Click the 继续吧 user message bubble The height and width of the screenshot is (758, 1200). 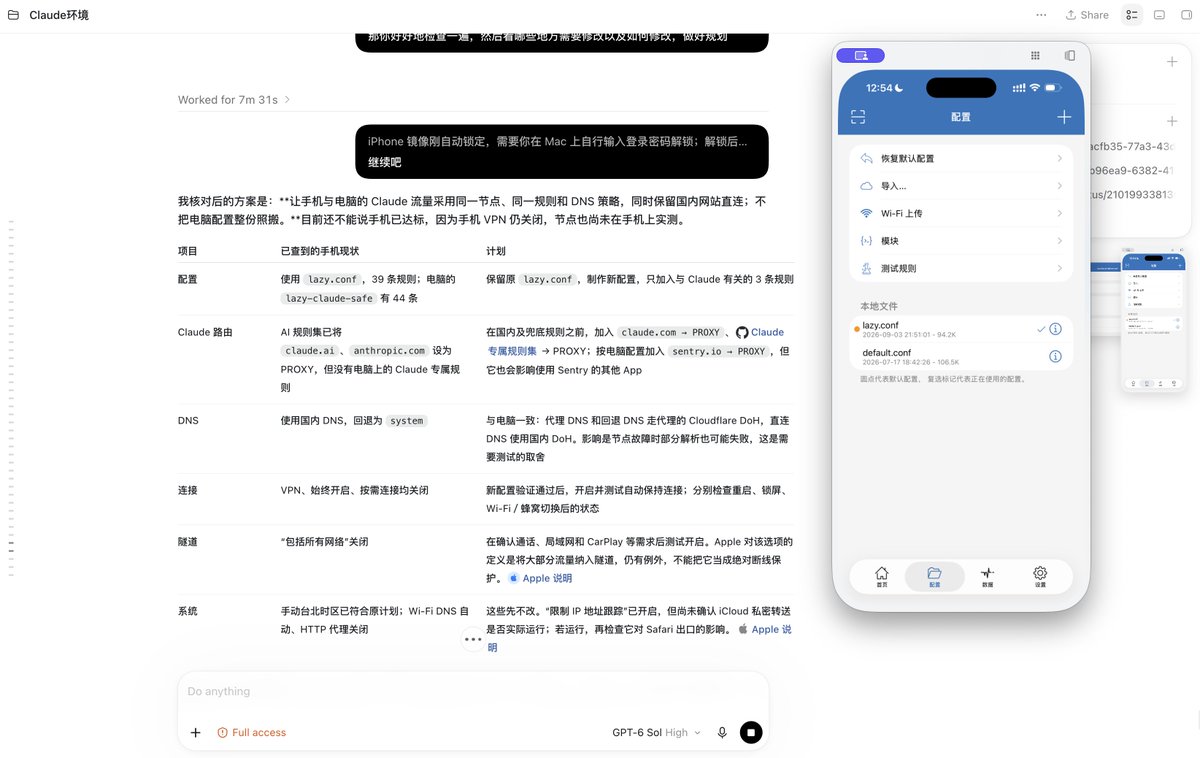[x=562, y=152]
